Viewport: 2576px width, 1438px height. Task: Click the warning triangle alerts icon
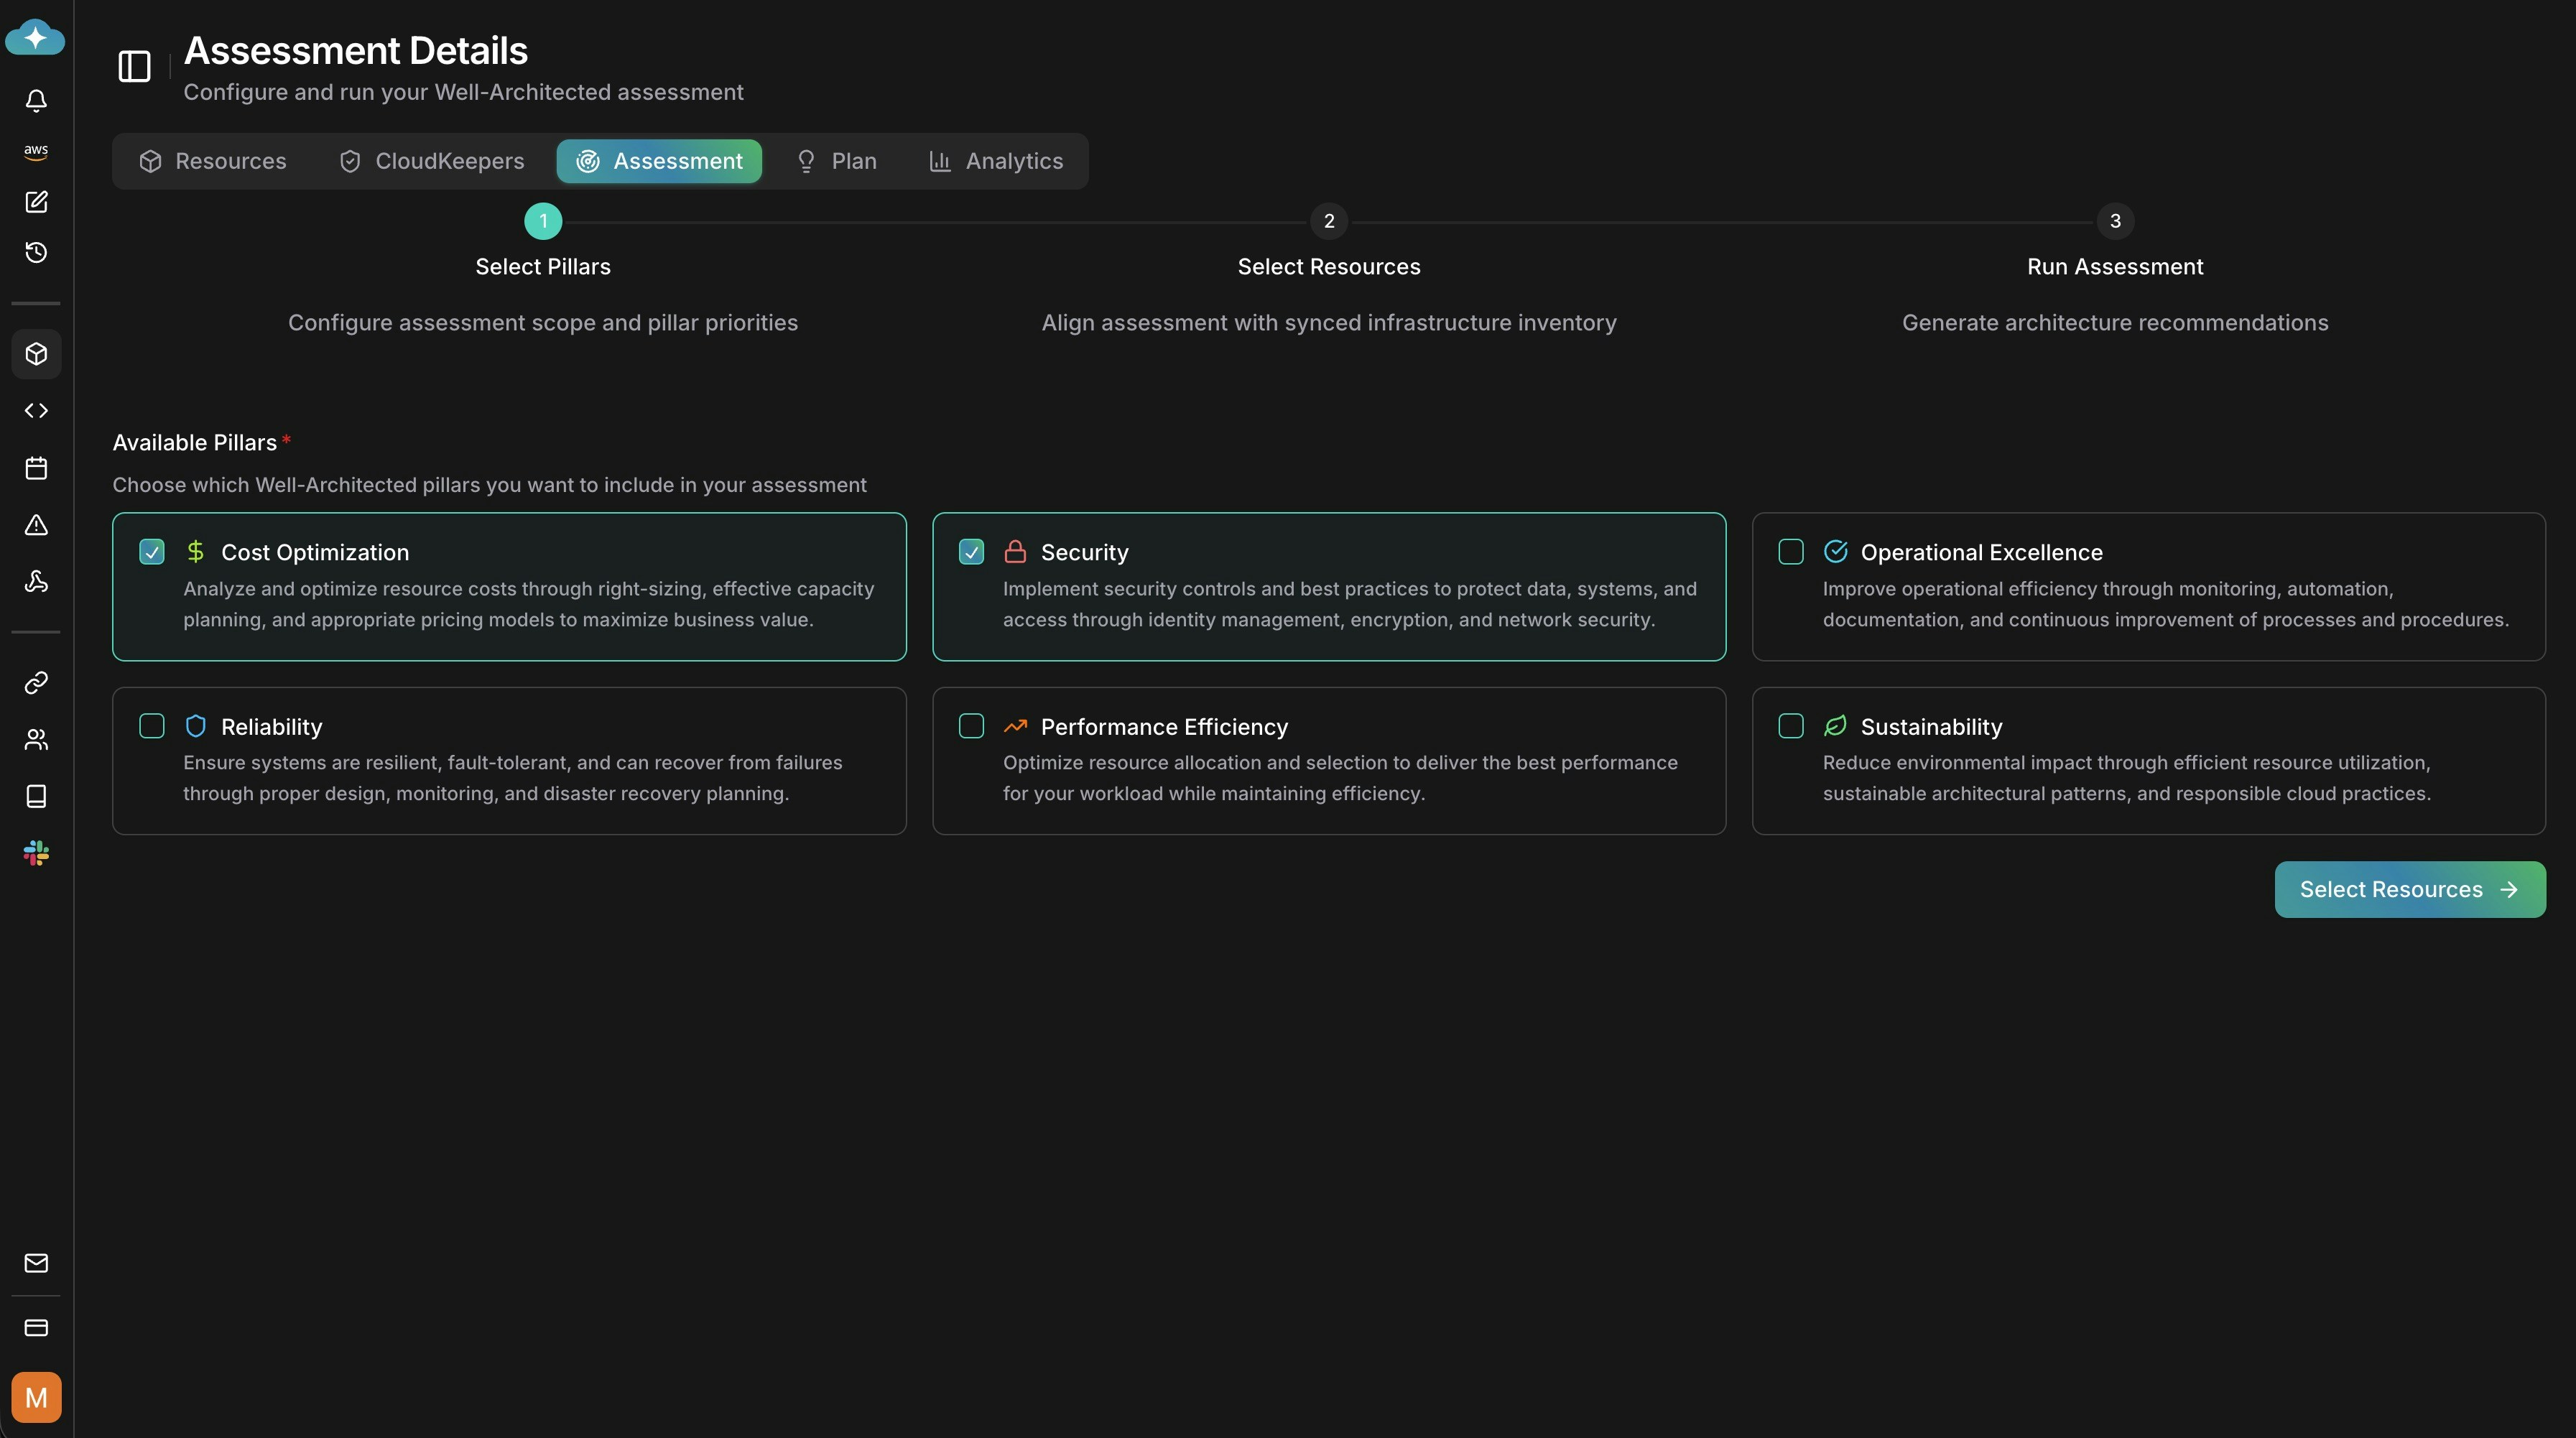[36, 525]
